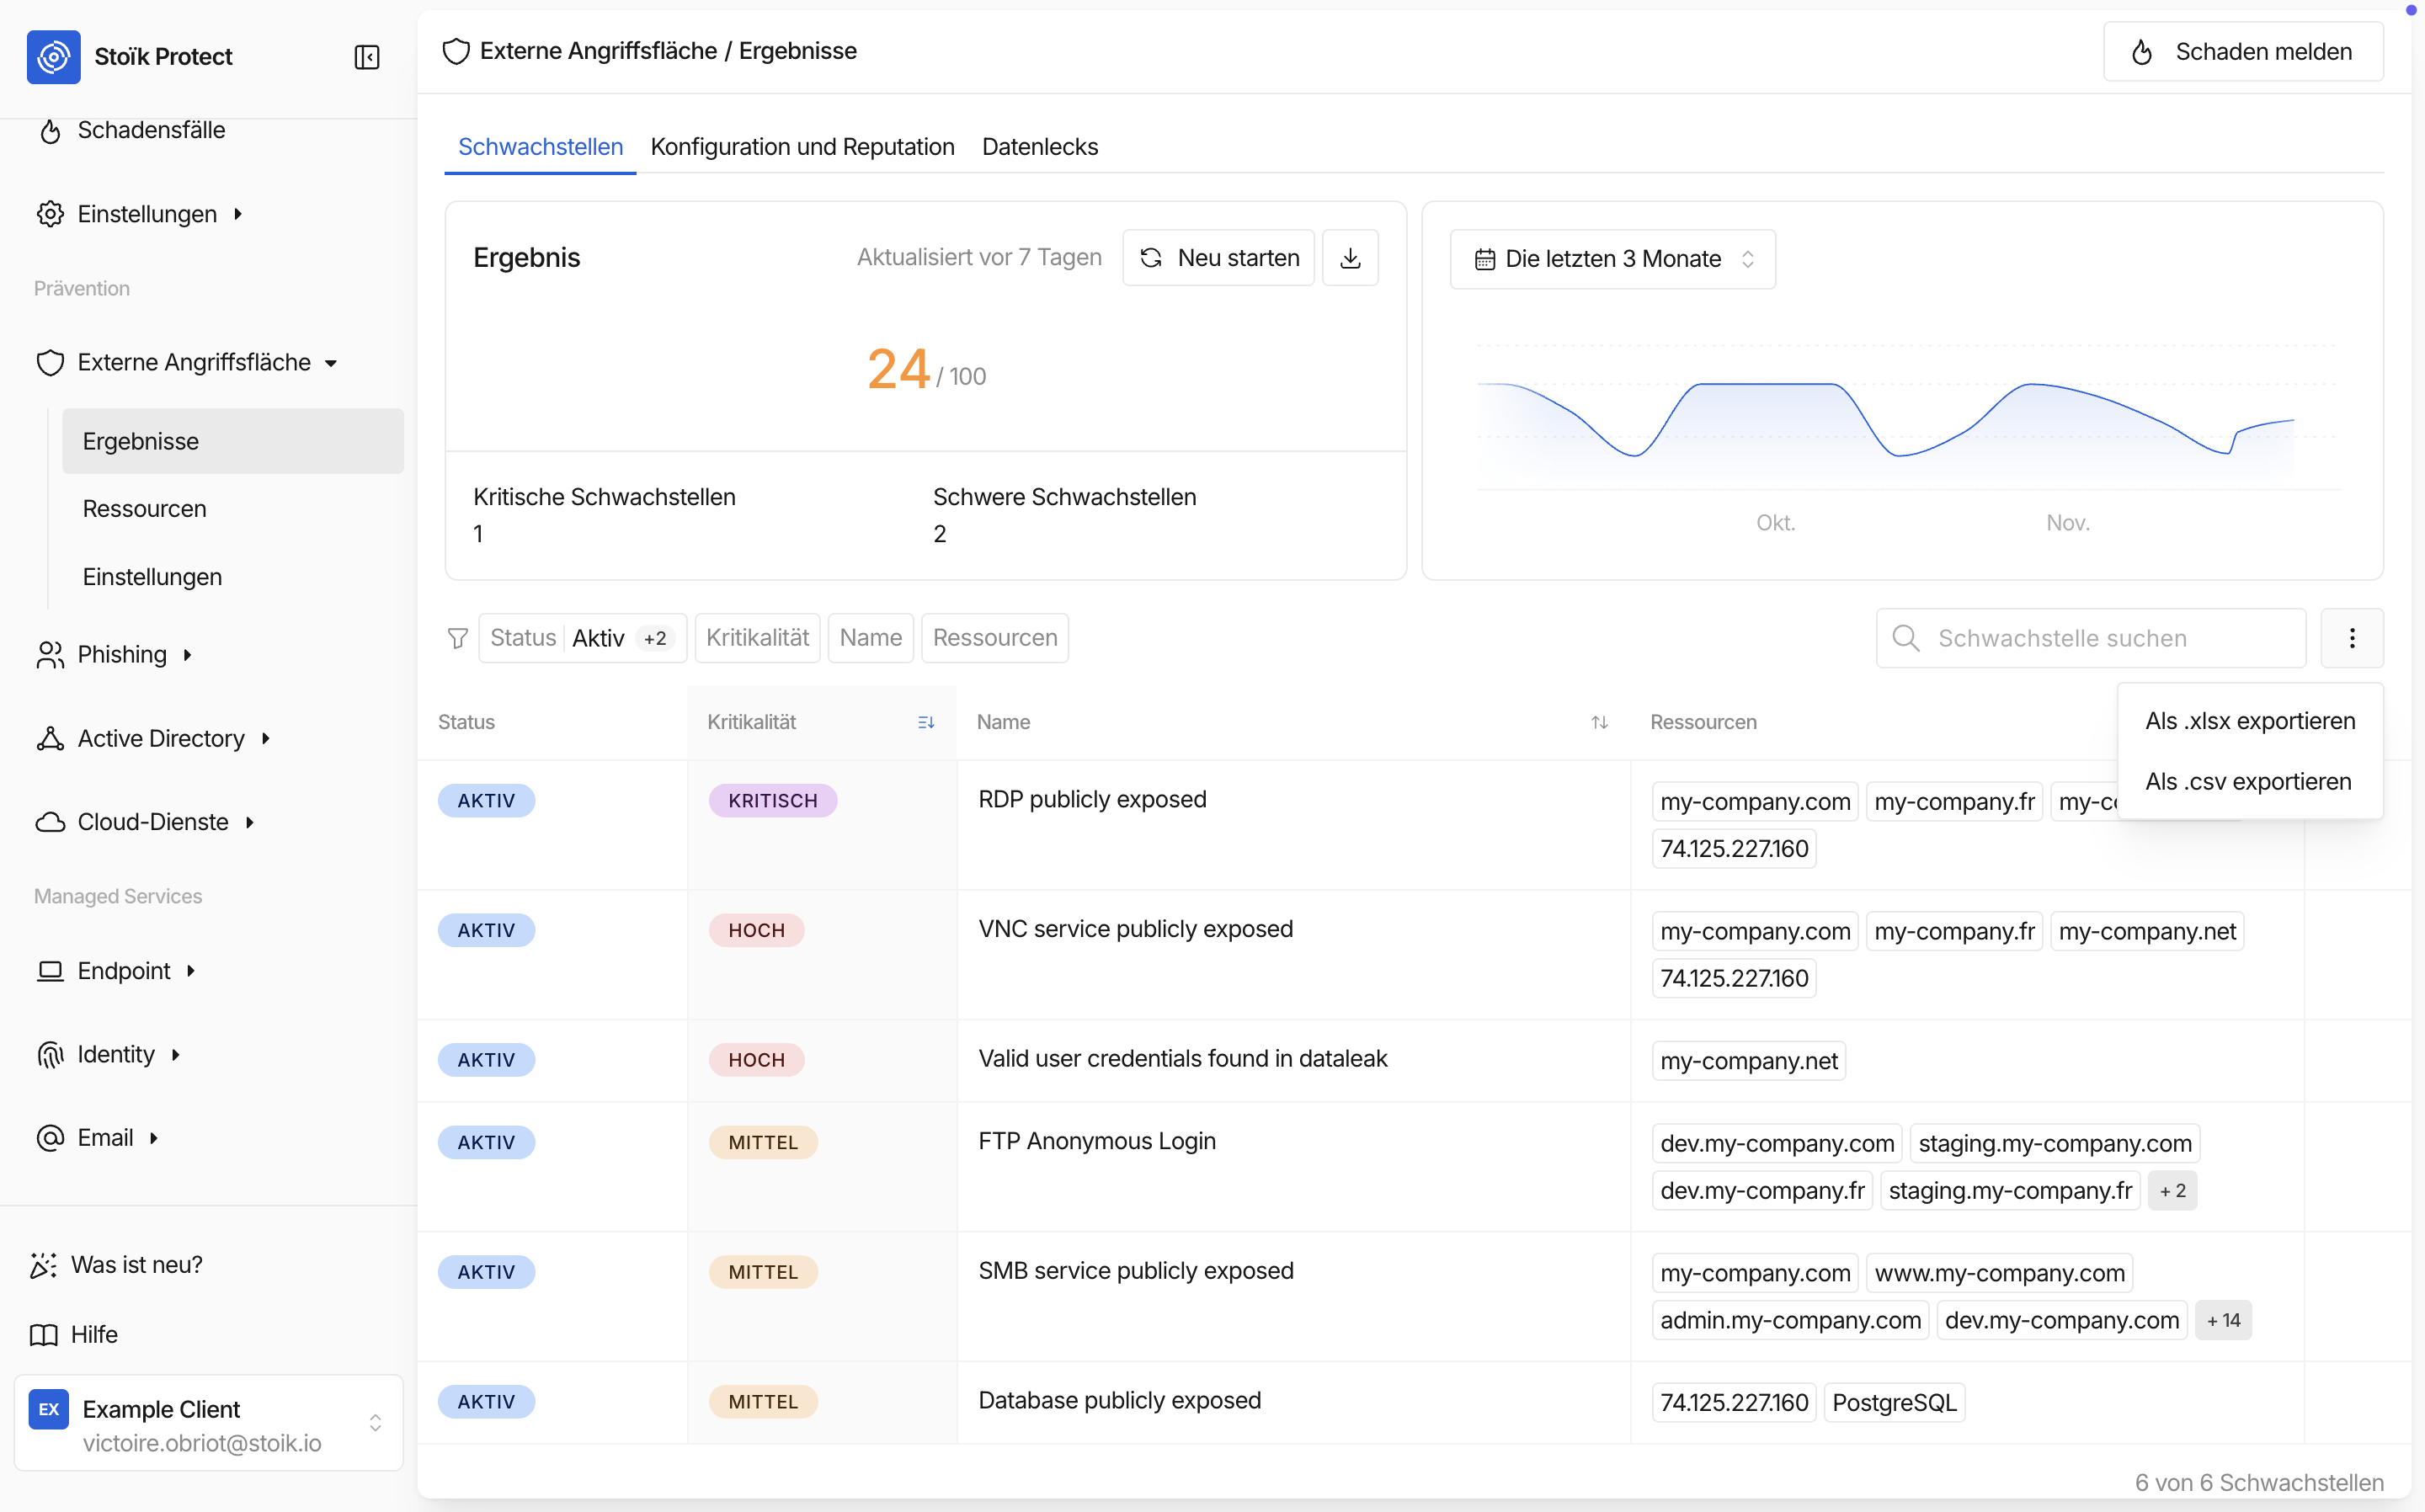Open the Kritikalität filter chip
Screen dimensions: 2425x1512
757,638
